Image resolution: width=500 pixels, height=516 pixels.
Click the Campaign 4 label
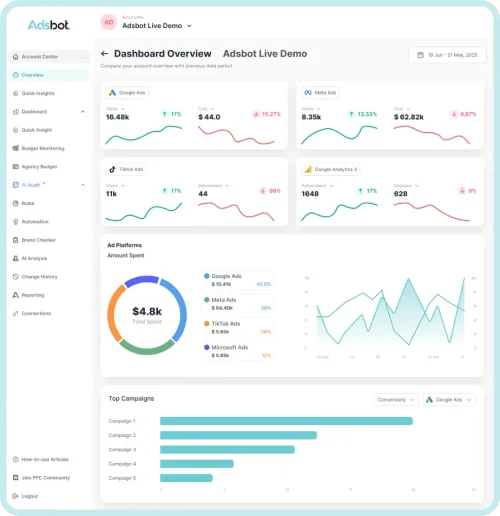point(122,464)
